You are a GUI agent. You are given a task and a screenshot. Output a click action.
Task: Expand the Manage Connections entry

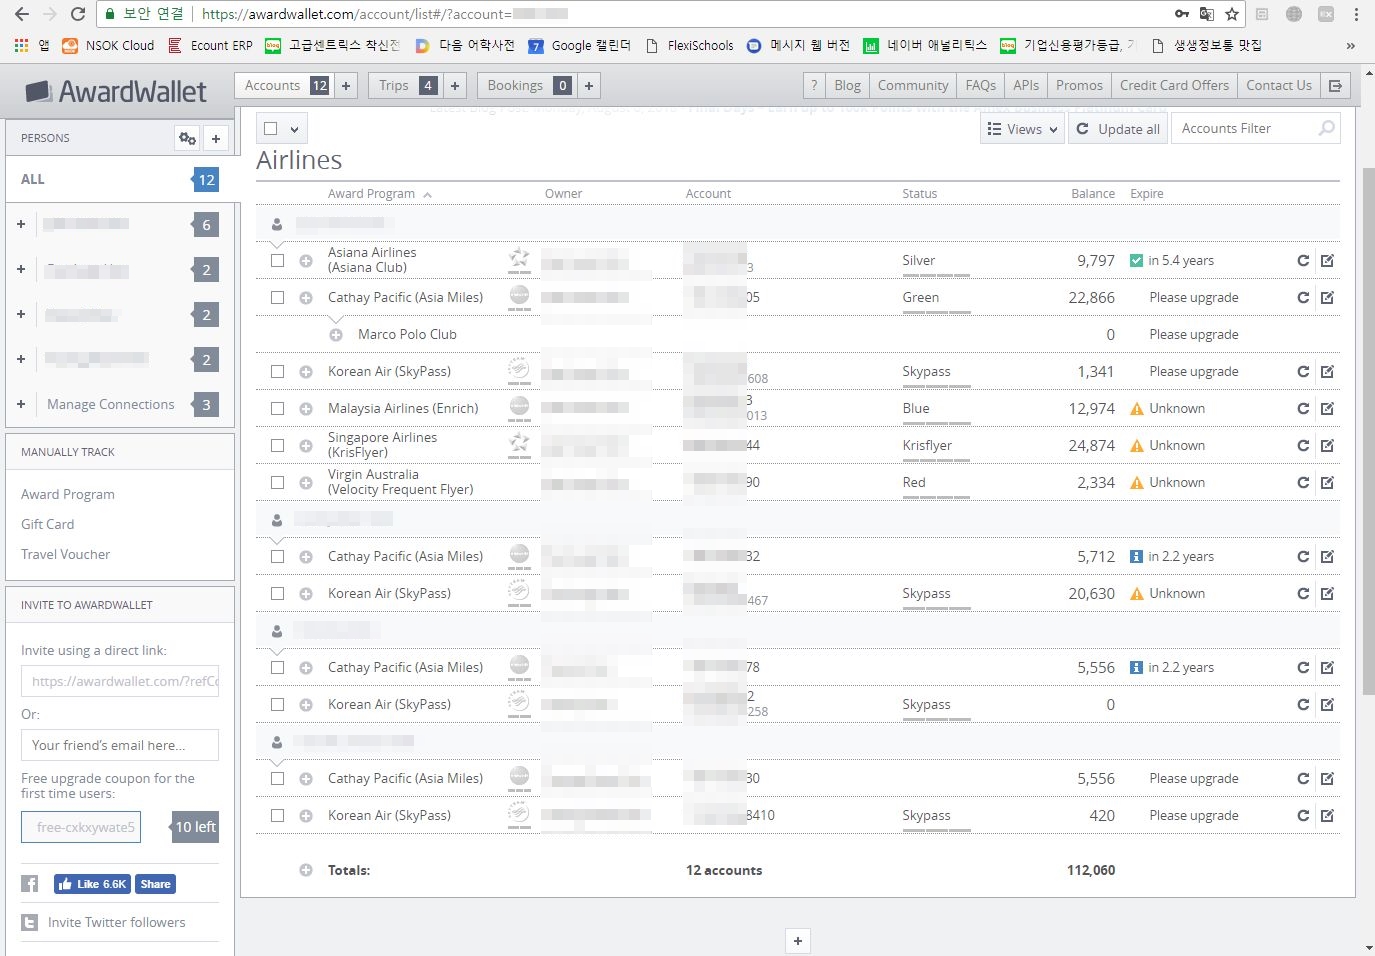(21, 404)
